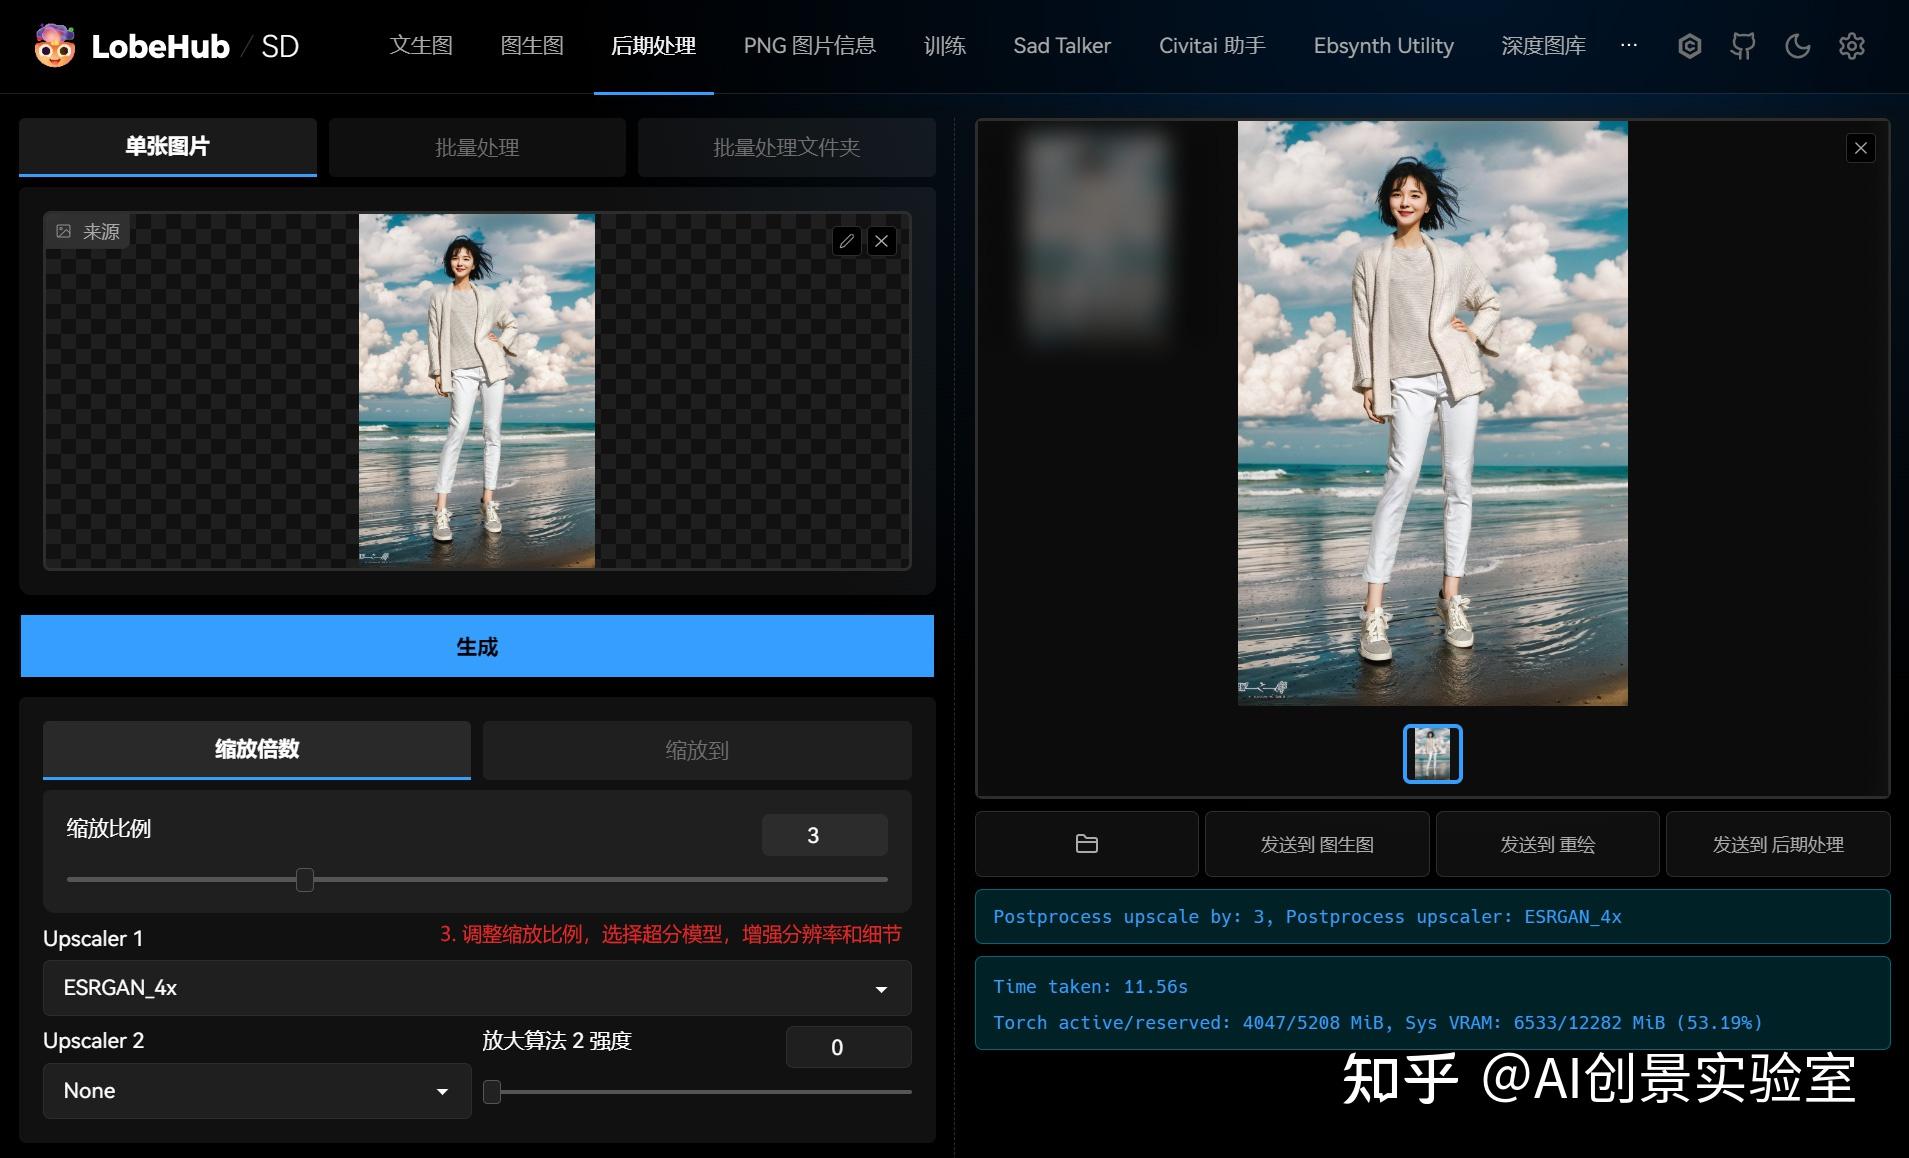Image resolution: width=1909 pixels, height=1158 pixels.
Task: Open the 文生图 menu item
Action: [x=420, y=45]
